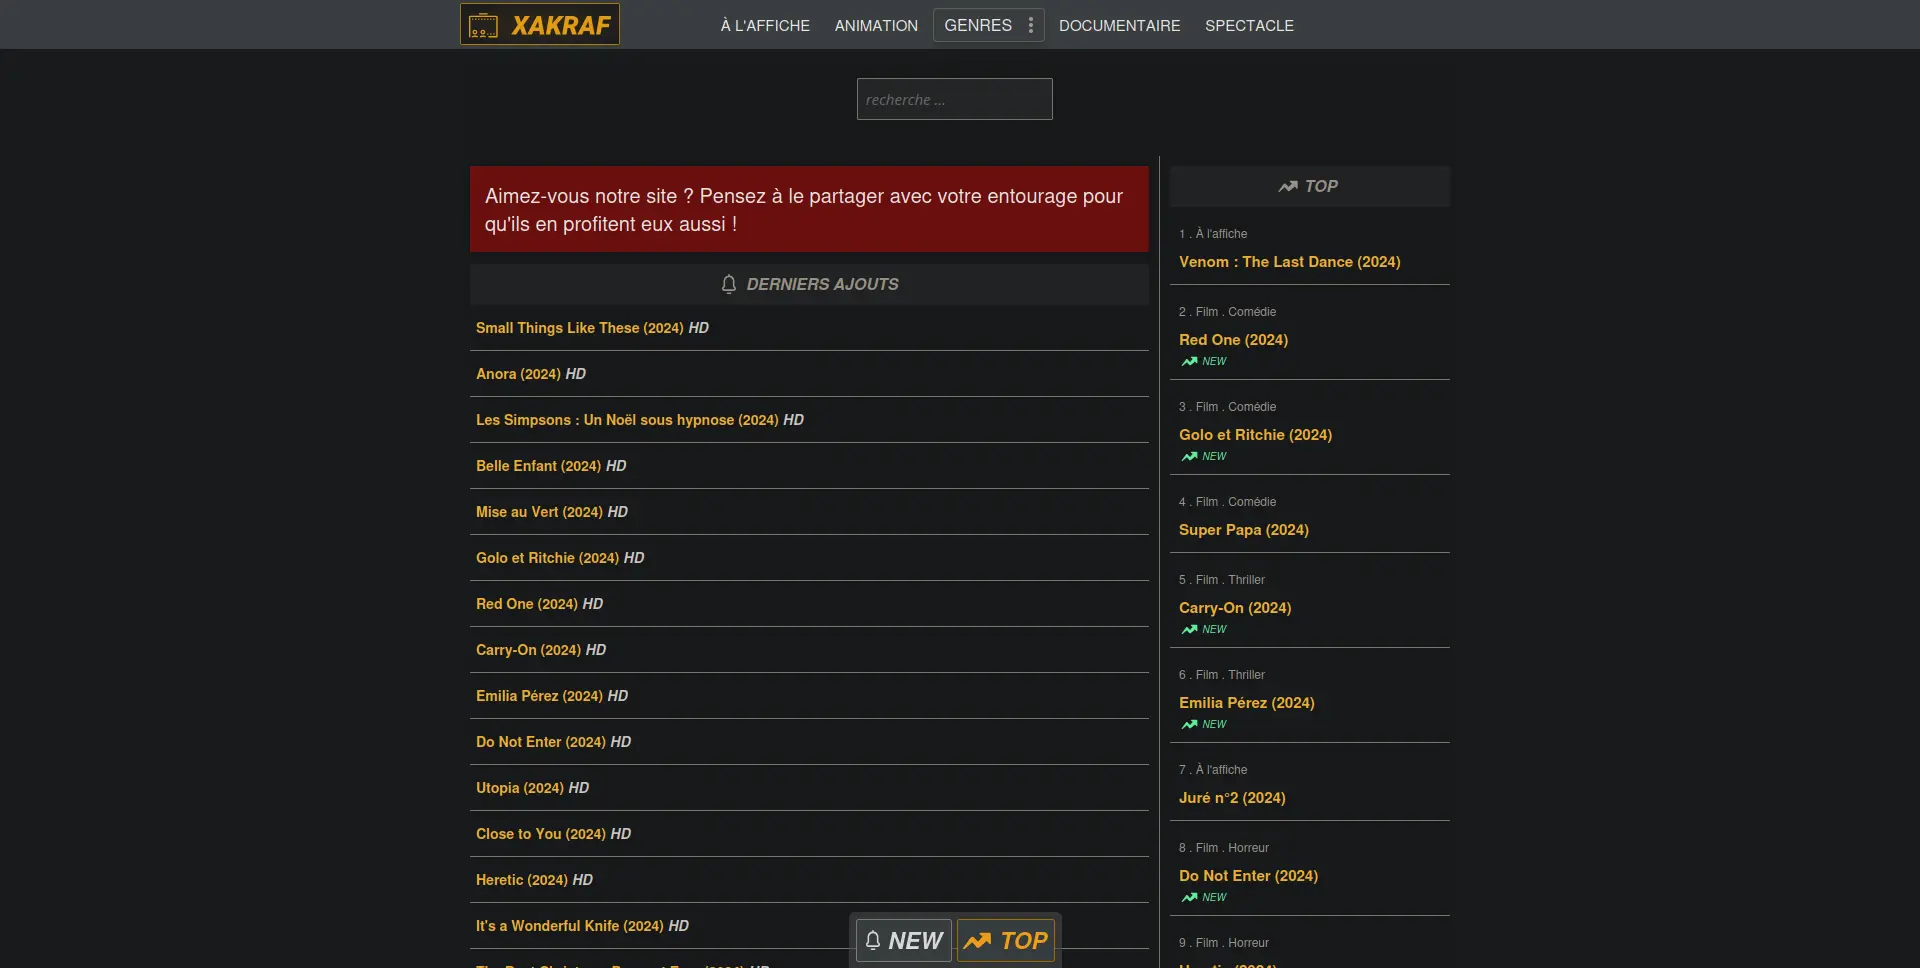Click the '4 . Film . Comédie' label
The width and height of the screenshot is (1920, 968).
(1227, 502)
